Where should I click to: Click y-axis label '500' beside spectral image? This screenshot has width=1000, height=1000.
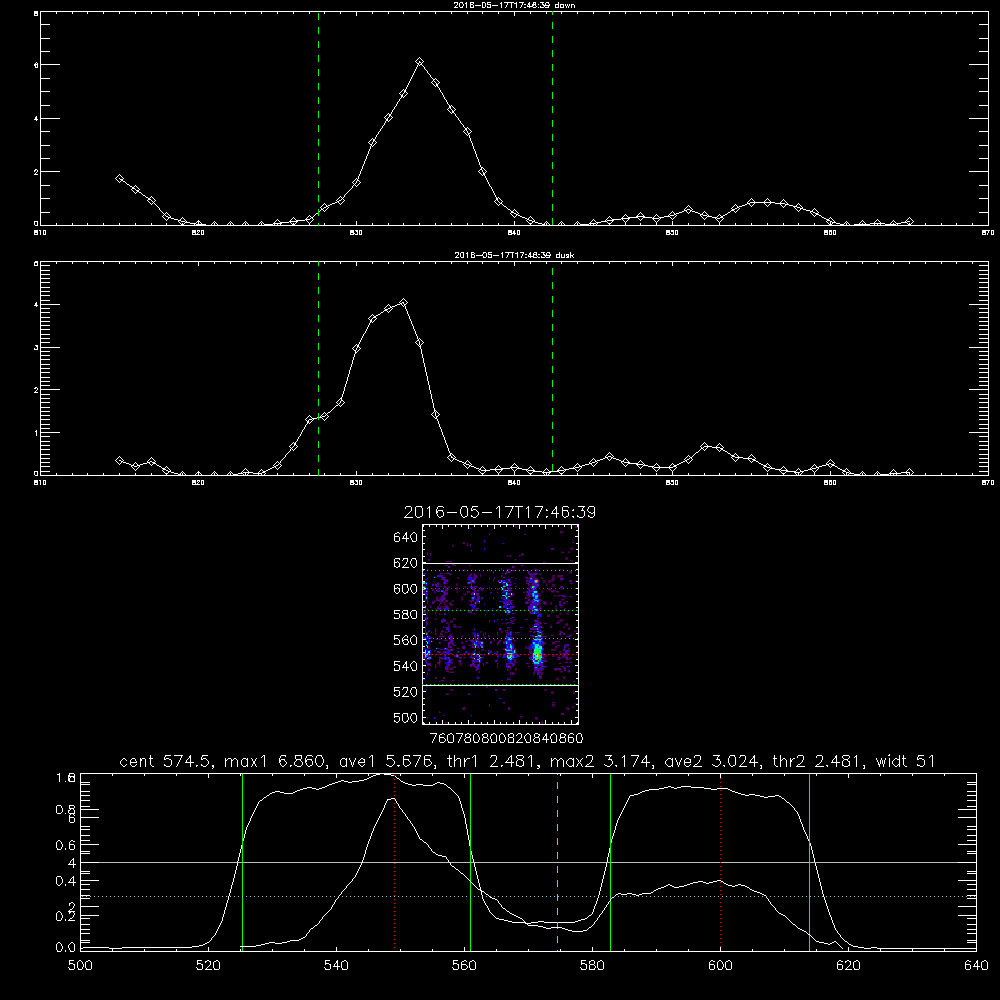405,717
